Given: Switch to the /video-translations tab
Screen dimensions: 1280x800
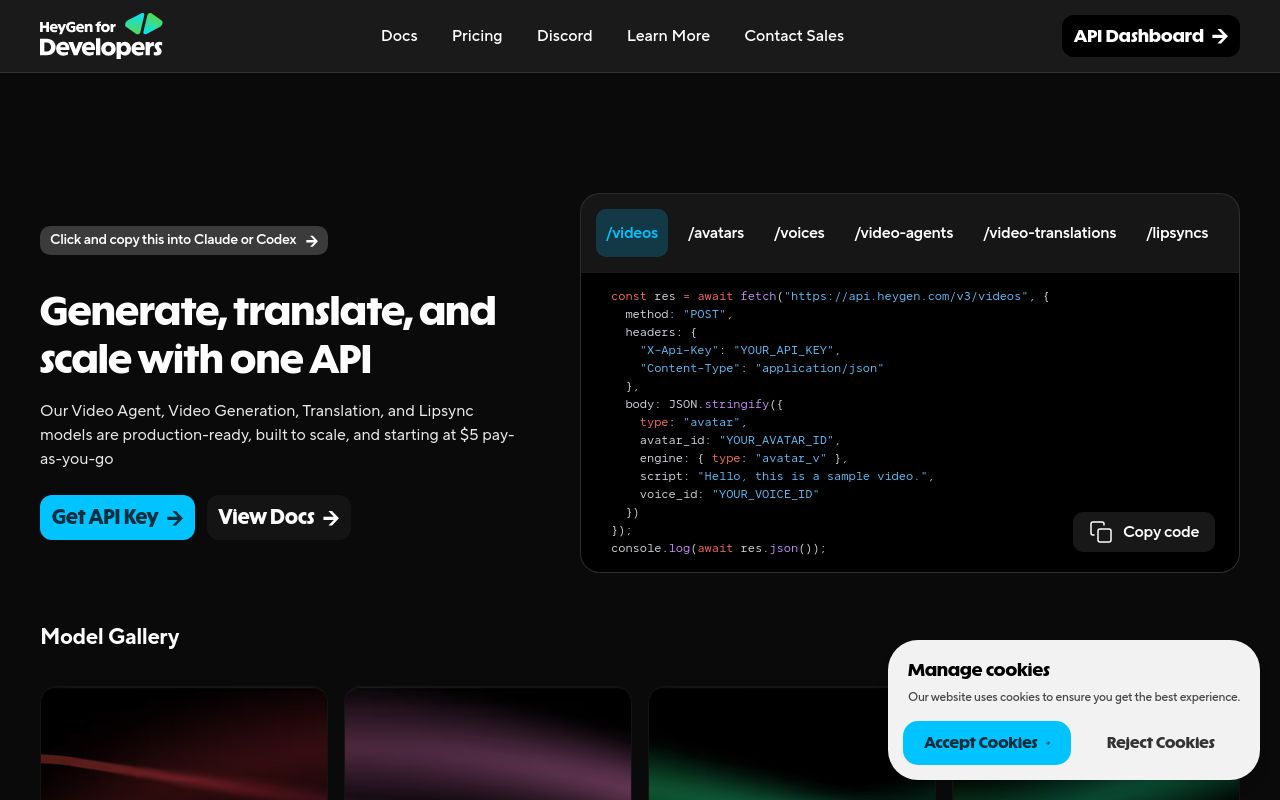Looking at the screenshot, I should point(1050,233).
